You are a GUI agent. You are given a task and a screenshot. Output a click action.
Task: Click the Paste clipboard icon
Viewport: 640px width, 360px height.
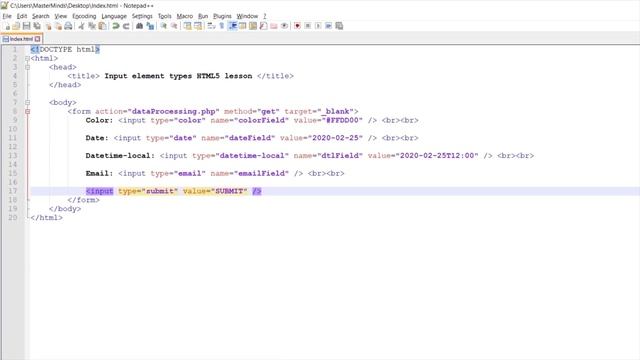(x=102, y=26)
